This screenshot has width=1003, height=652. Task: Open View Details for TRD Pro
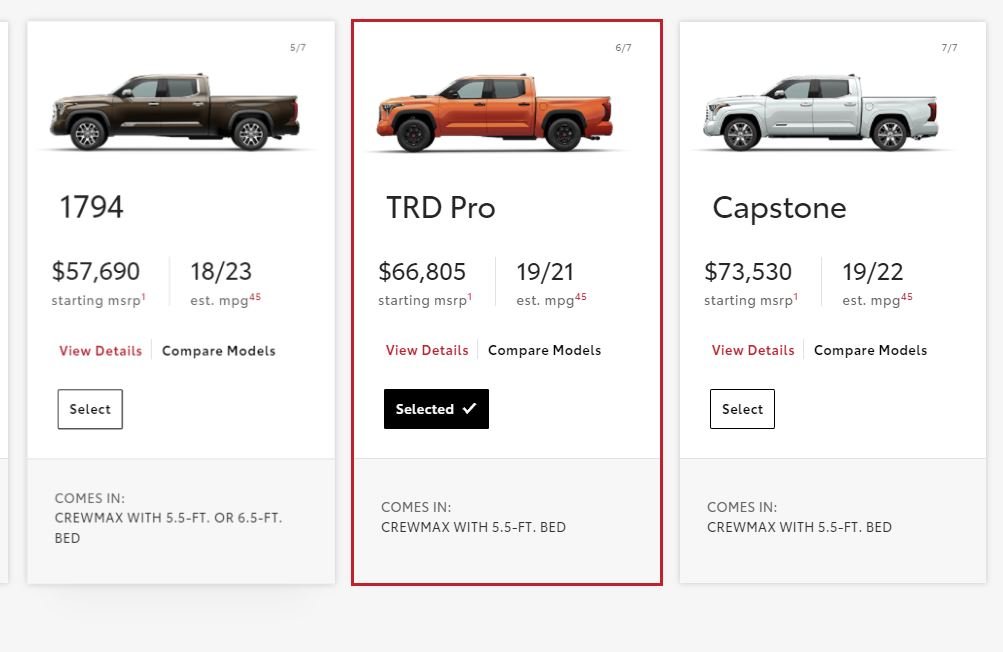tap(427, 350)
